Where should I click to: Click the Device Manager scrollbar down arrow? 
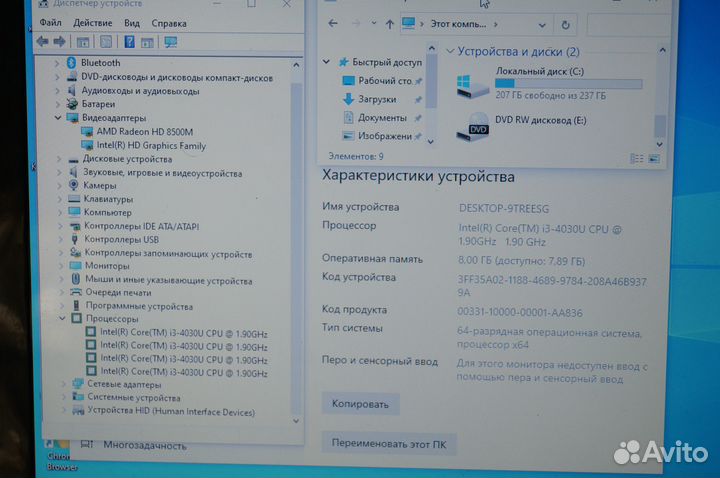pos(296,420)
